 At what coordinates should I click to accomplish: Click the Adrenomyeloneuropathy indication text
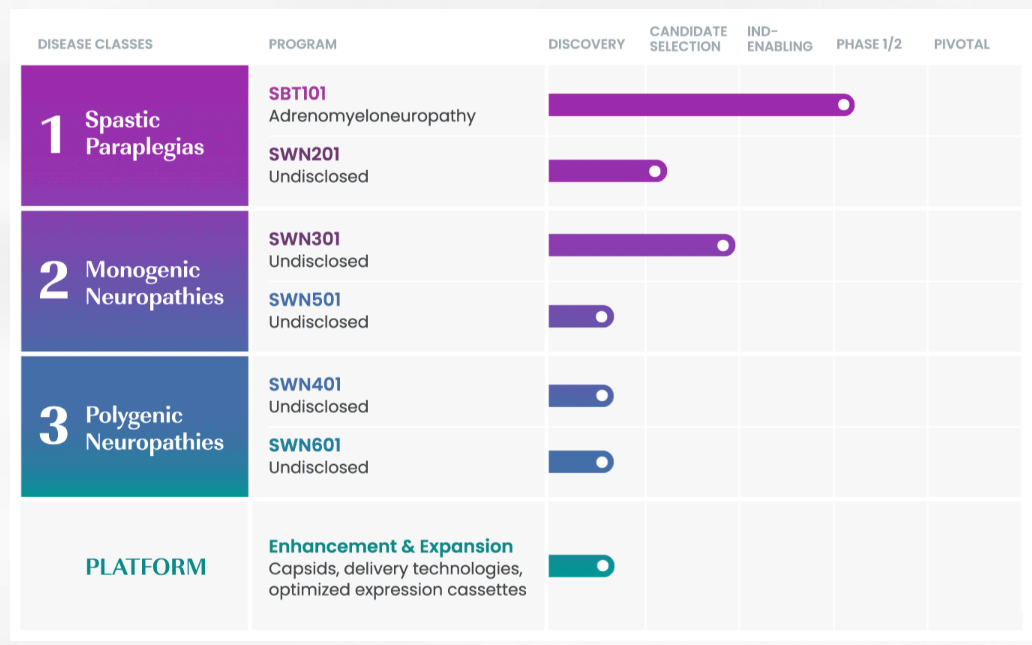372,116
